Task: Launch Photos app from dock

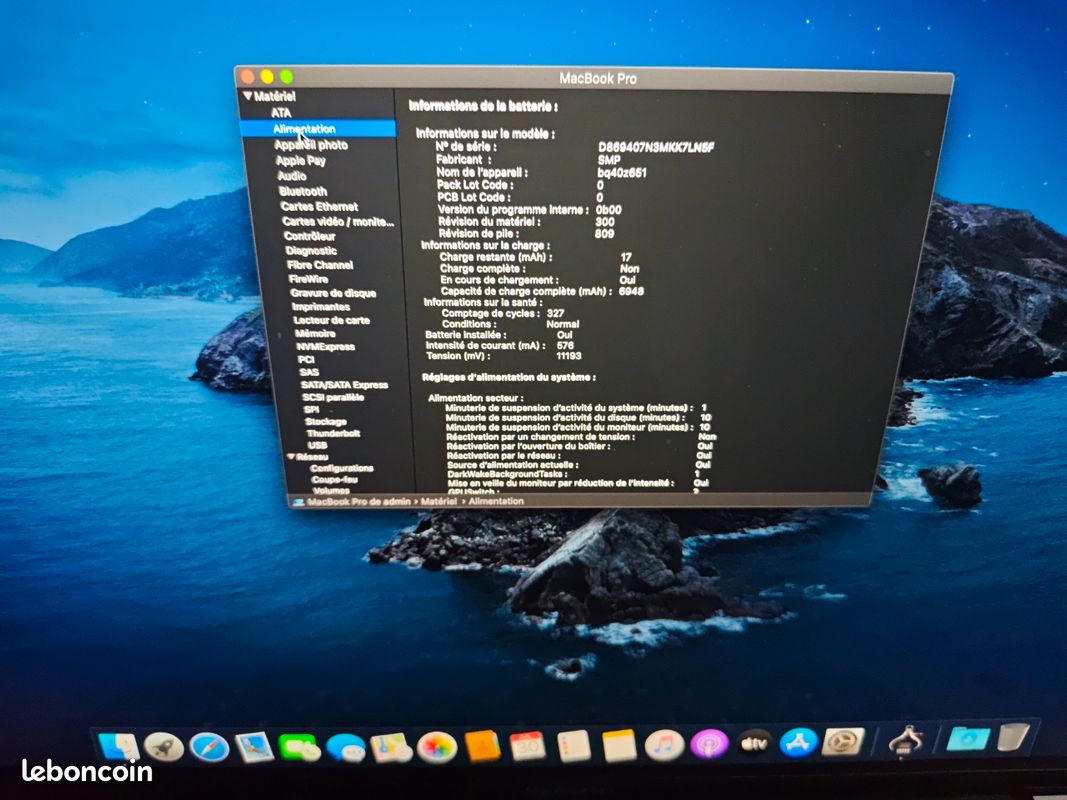Action: 437,747
